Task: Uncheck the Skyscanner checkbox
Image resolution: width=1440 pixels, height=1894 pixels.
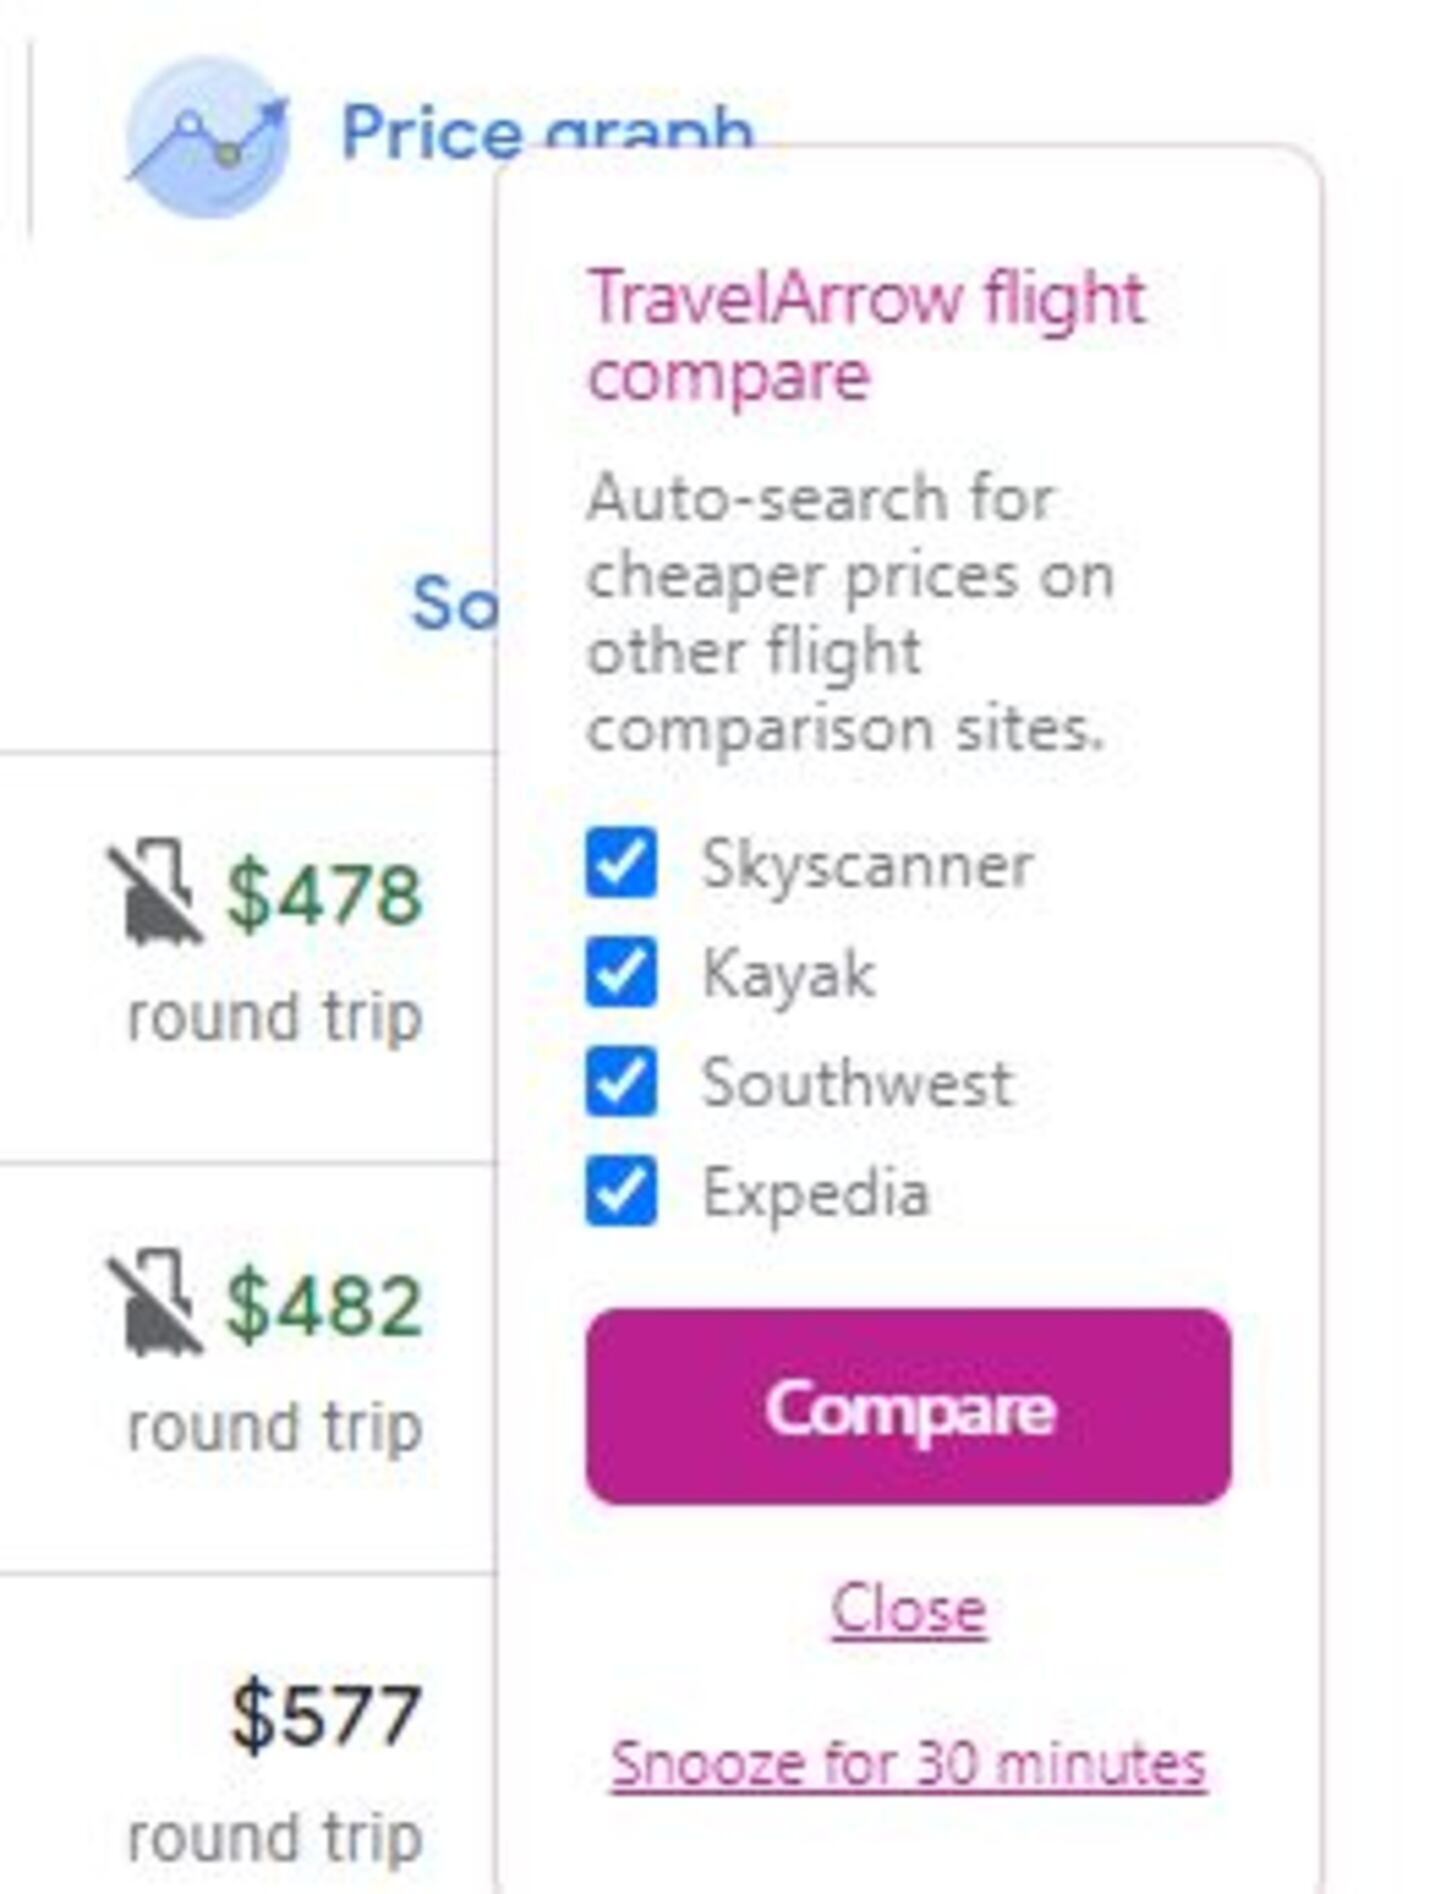Action: [621, 863]
